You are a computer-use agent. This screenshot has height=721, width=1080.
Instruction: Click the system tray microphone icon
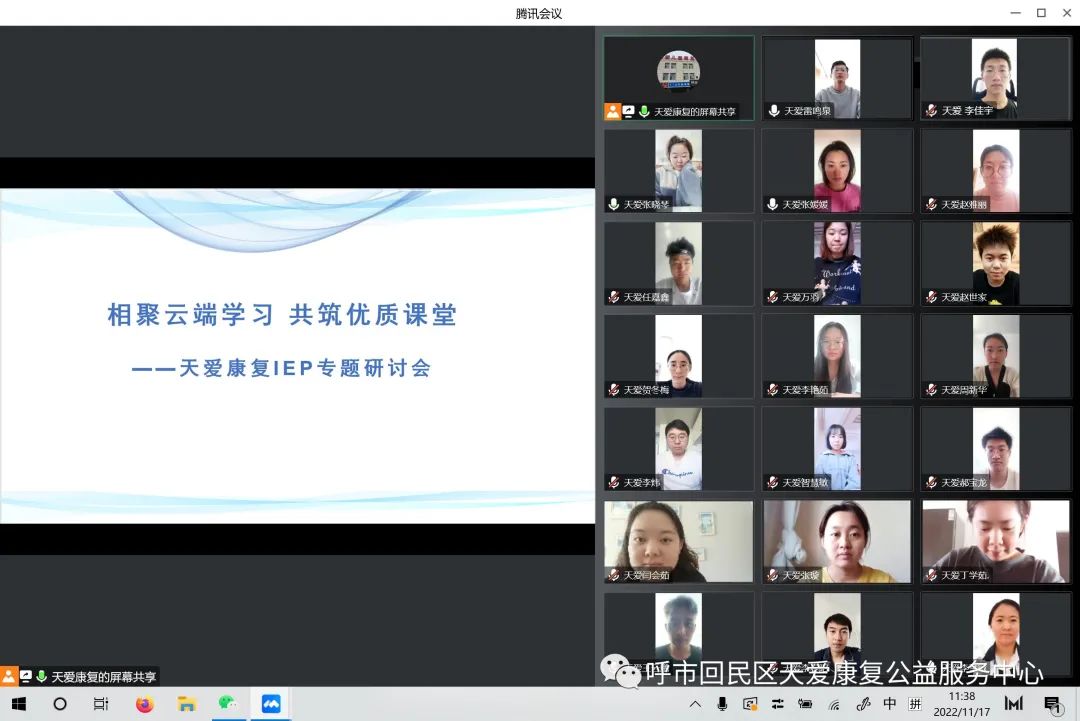pyautogui.click(x=722, y=704)
